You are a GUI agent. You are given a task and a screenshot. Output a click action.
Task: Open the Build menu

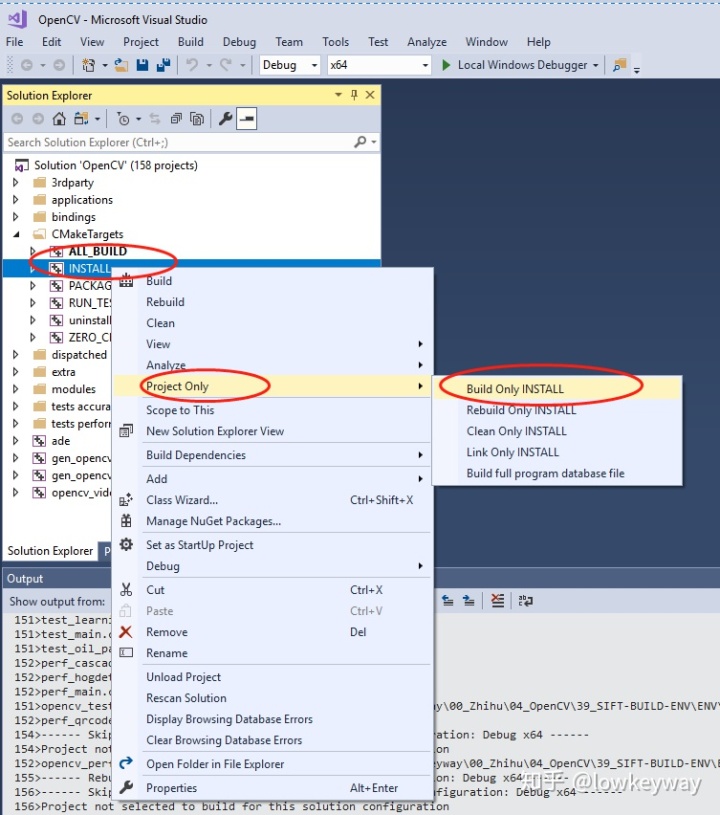click(191, 42)
